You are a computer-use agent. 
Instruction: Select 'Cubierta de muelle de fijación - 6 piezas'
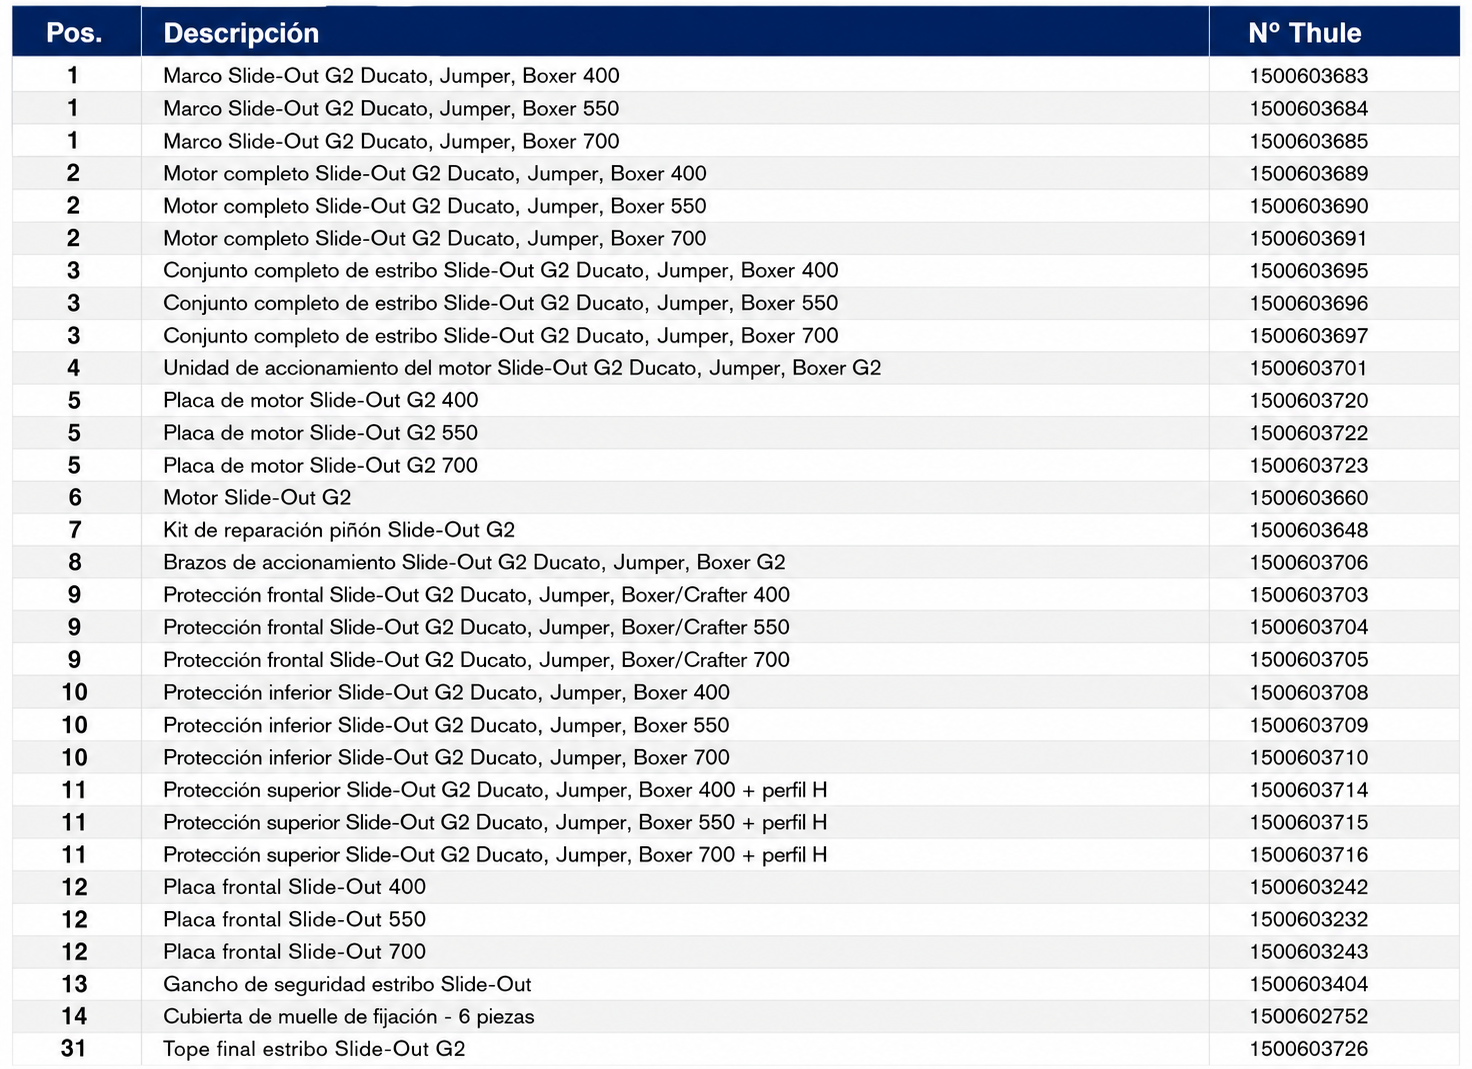(349, 1017)
